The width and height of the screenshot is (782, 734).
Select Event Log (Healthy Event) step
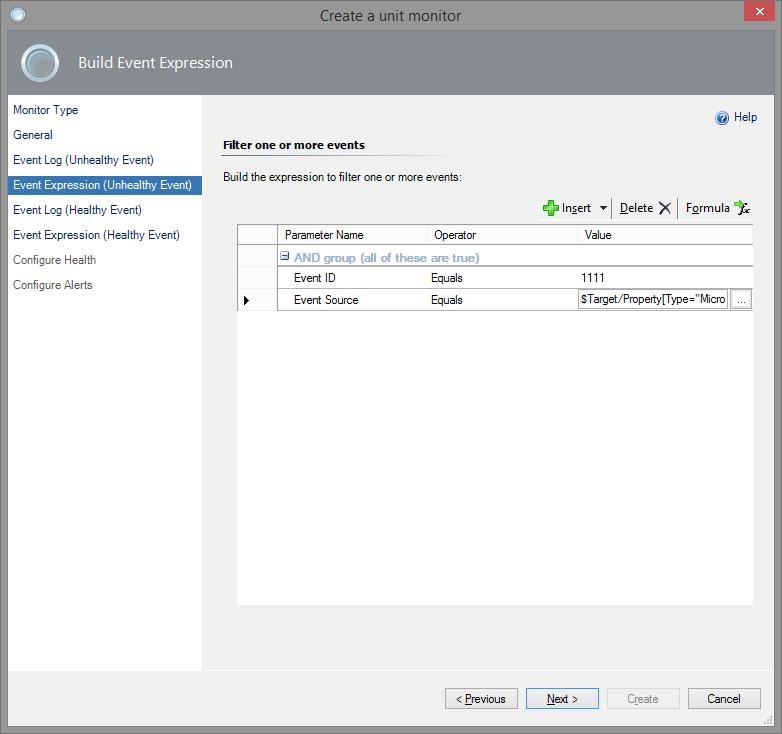[77, 210]
